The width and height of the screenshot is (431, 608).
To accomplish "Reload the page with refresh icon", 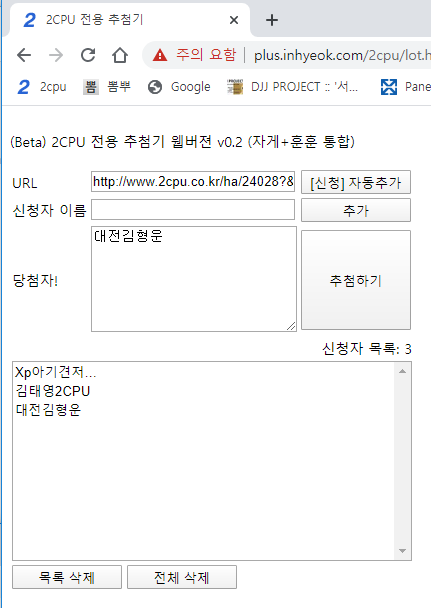I will click(88, 55).
